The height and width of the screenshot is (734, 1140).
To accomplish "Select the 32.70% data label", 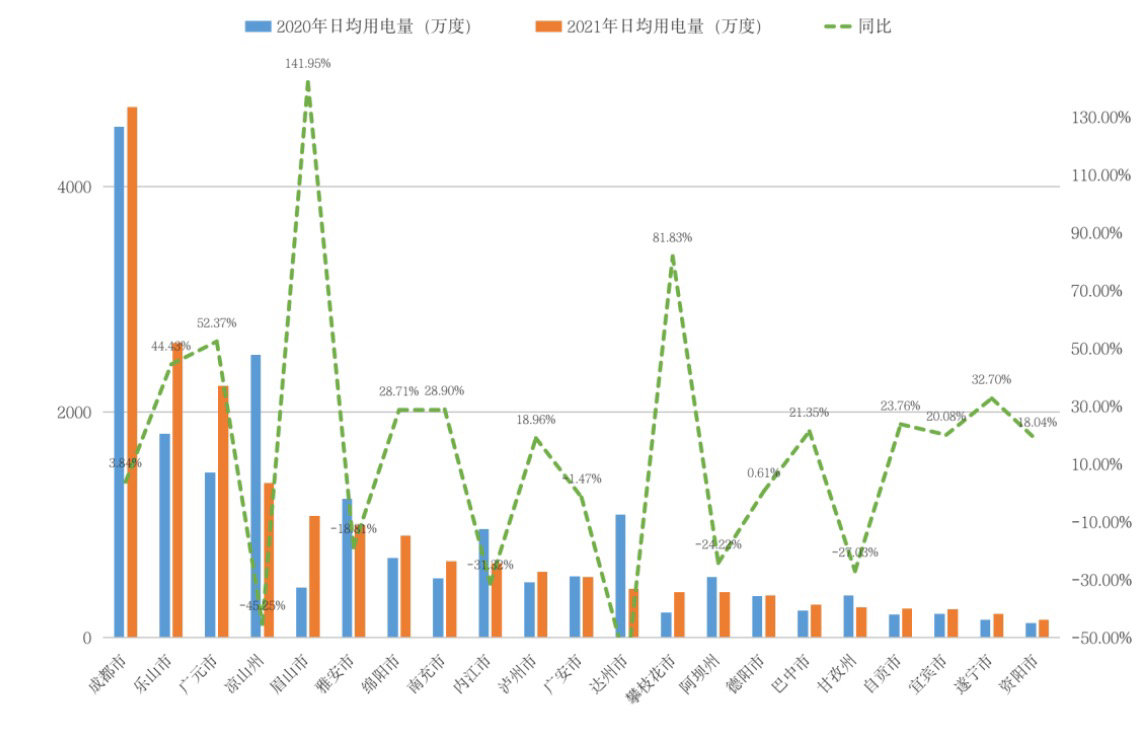I will click(x=991, y=380).
